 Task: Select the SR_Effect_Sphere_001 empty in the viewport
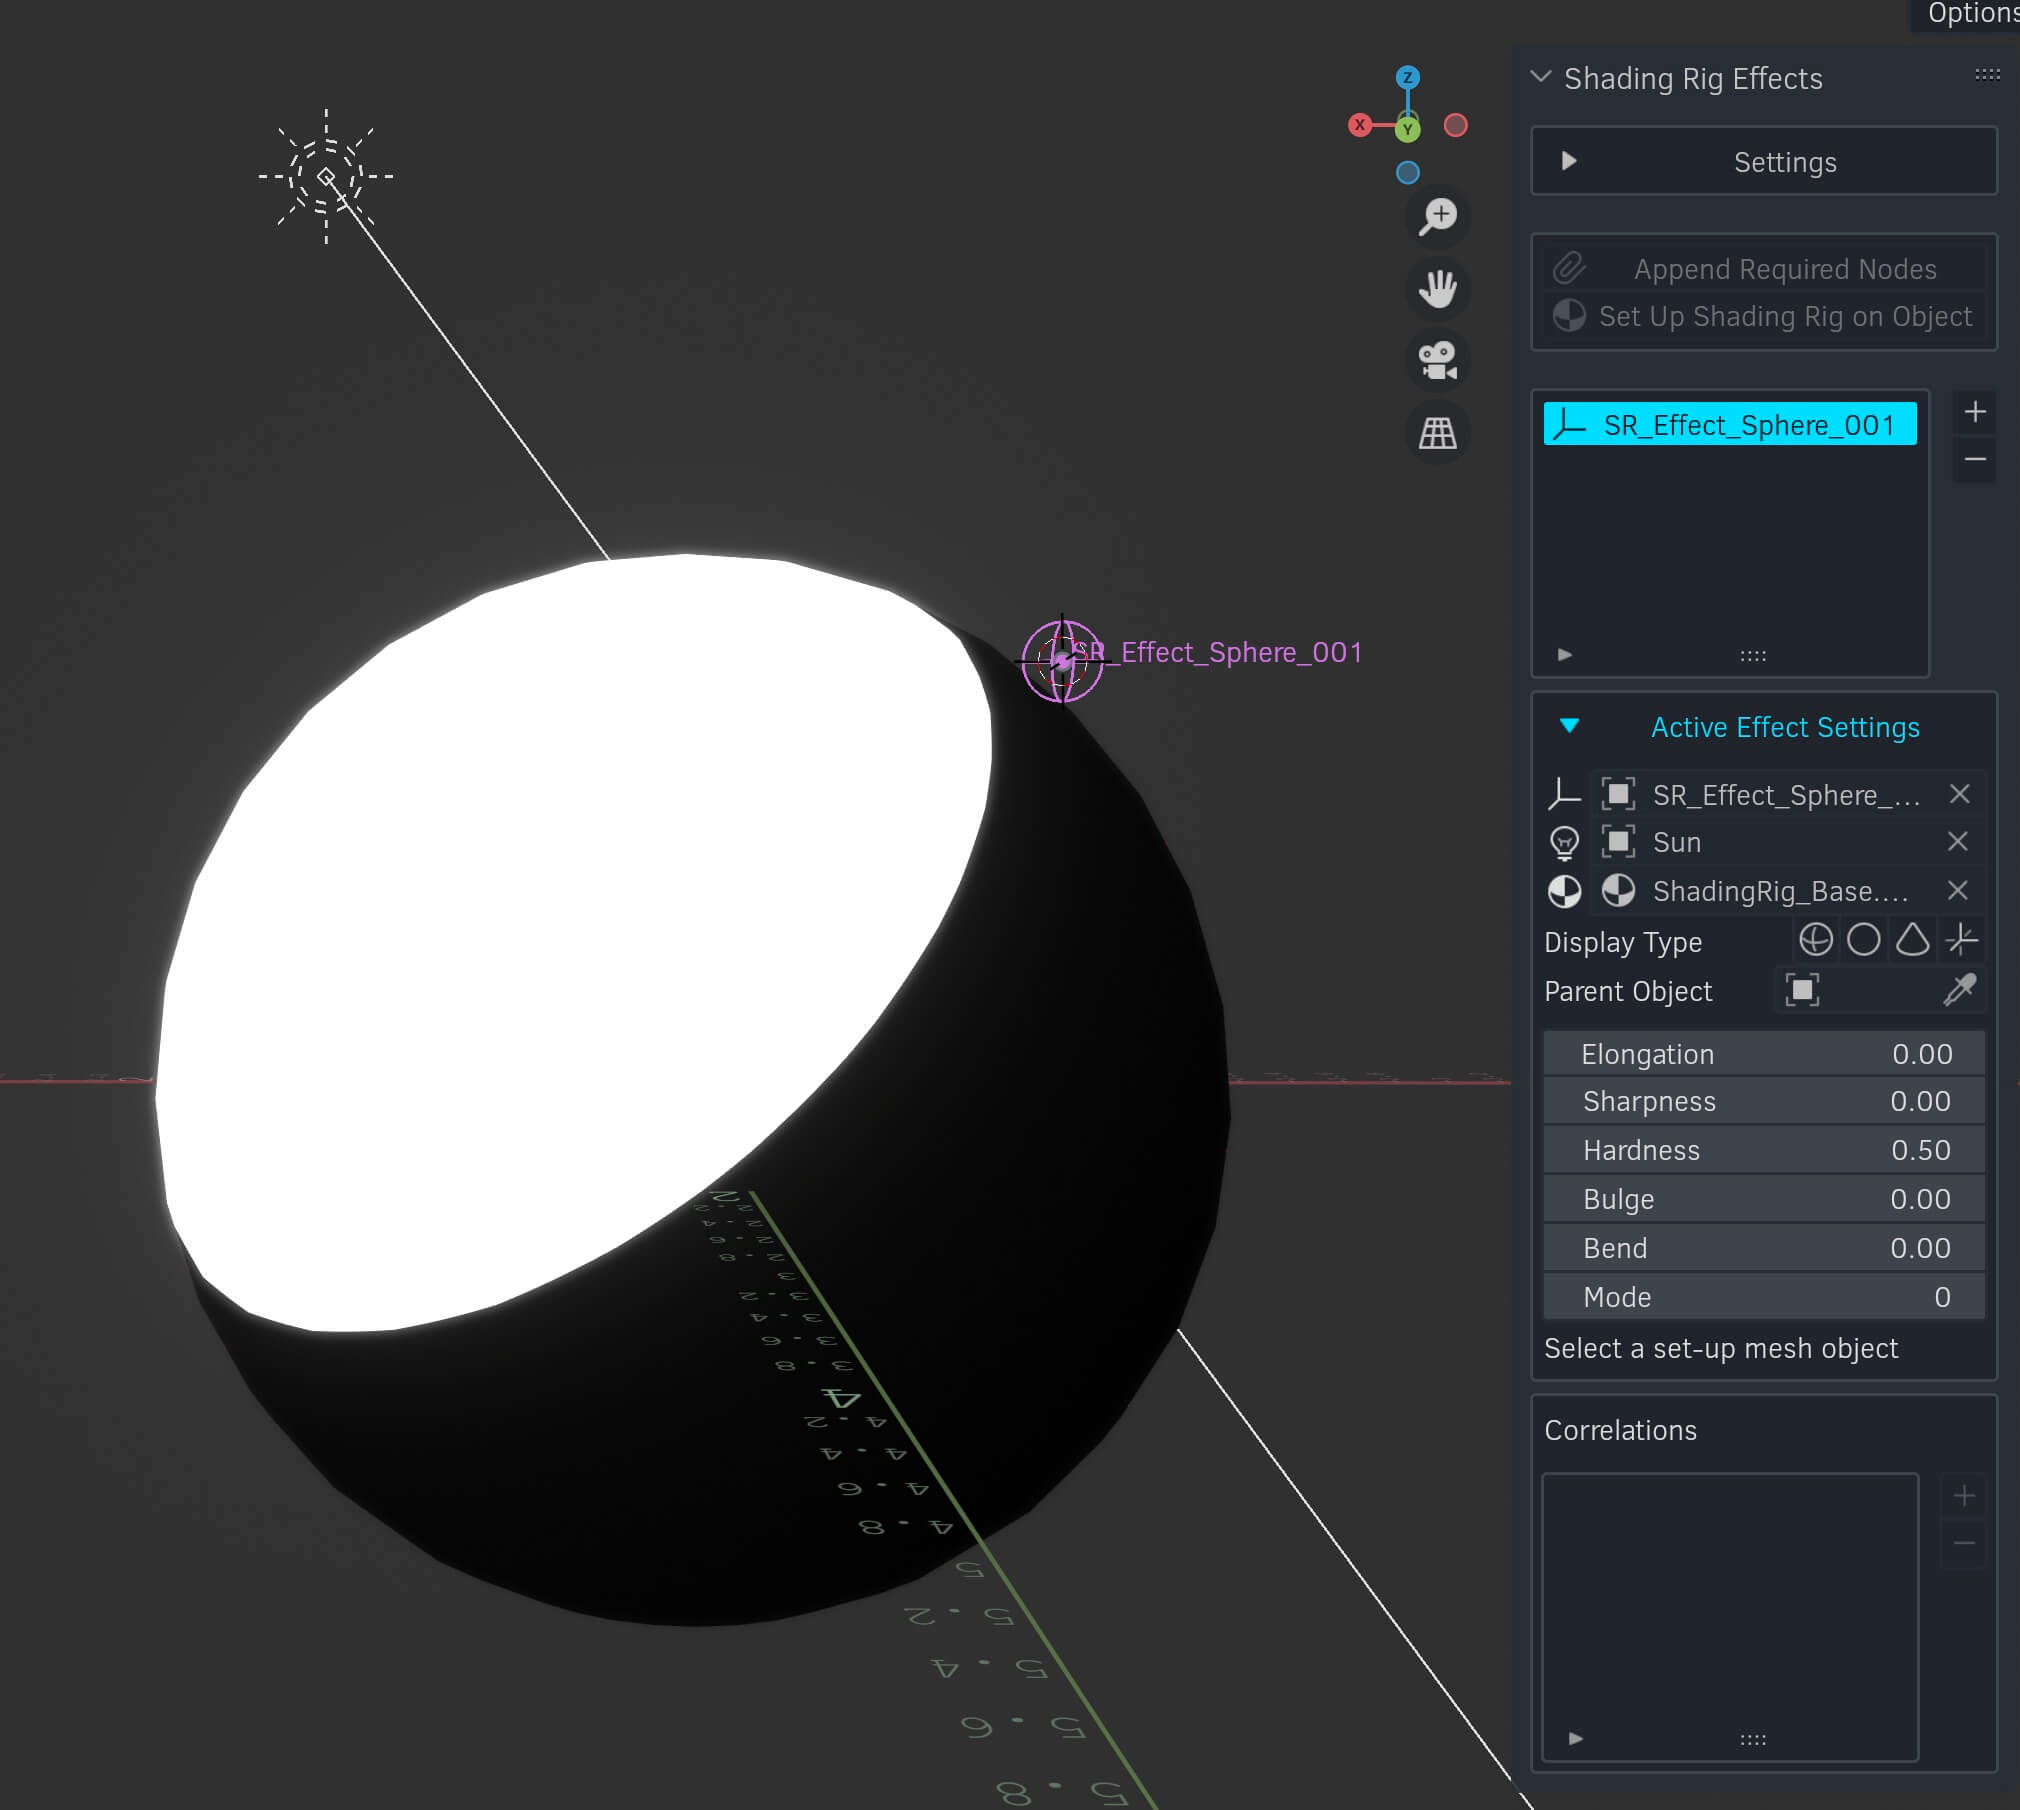(1062, 661)
